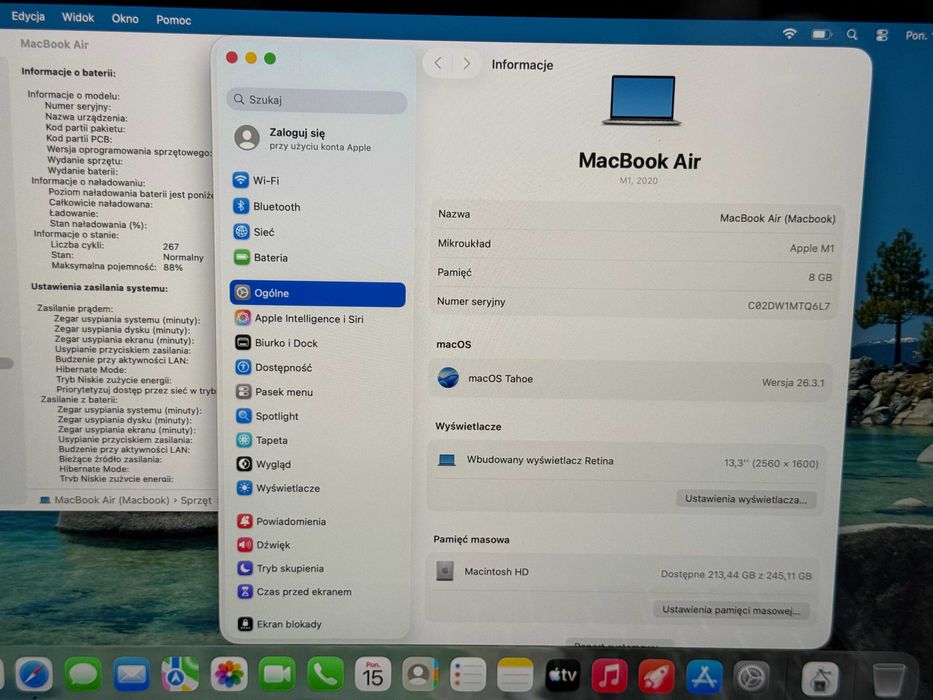This screenshot has height=700, width=933.
Task: Click the Pamięć 8 GB row
Action: point(634,275)
